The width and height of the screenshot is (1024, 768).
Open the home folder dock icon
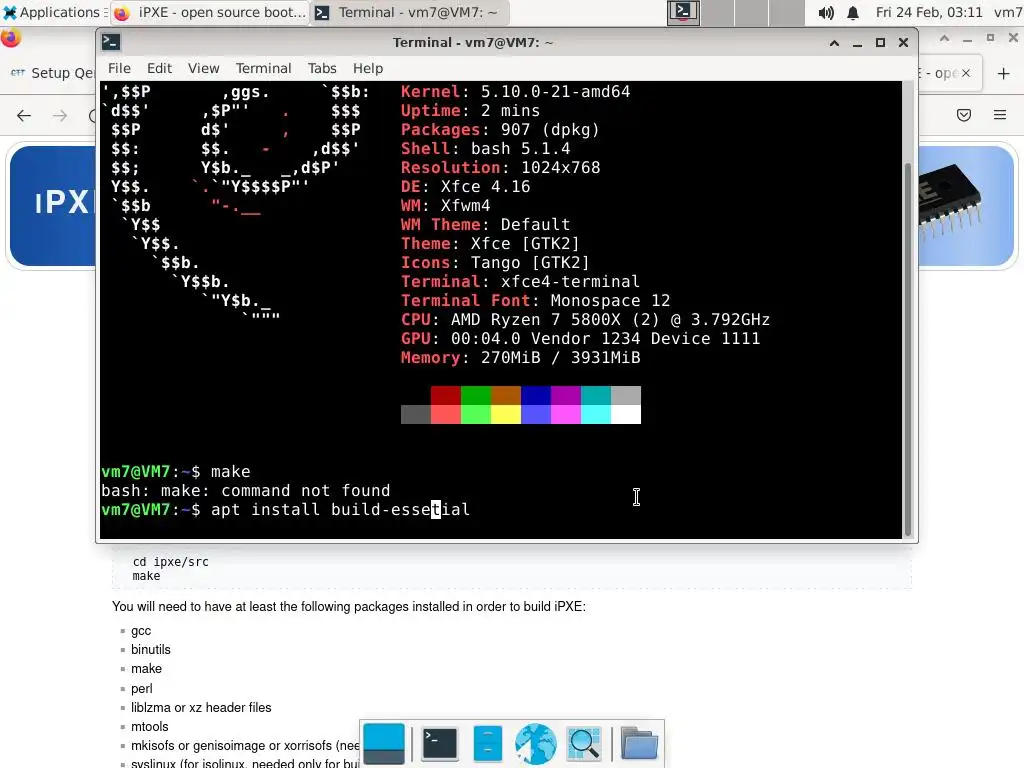pos(639,744)
